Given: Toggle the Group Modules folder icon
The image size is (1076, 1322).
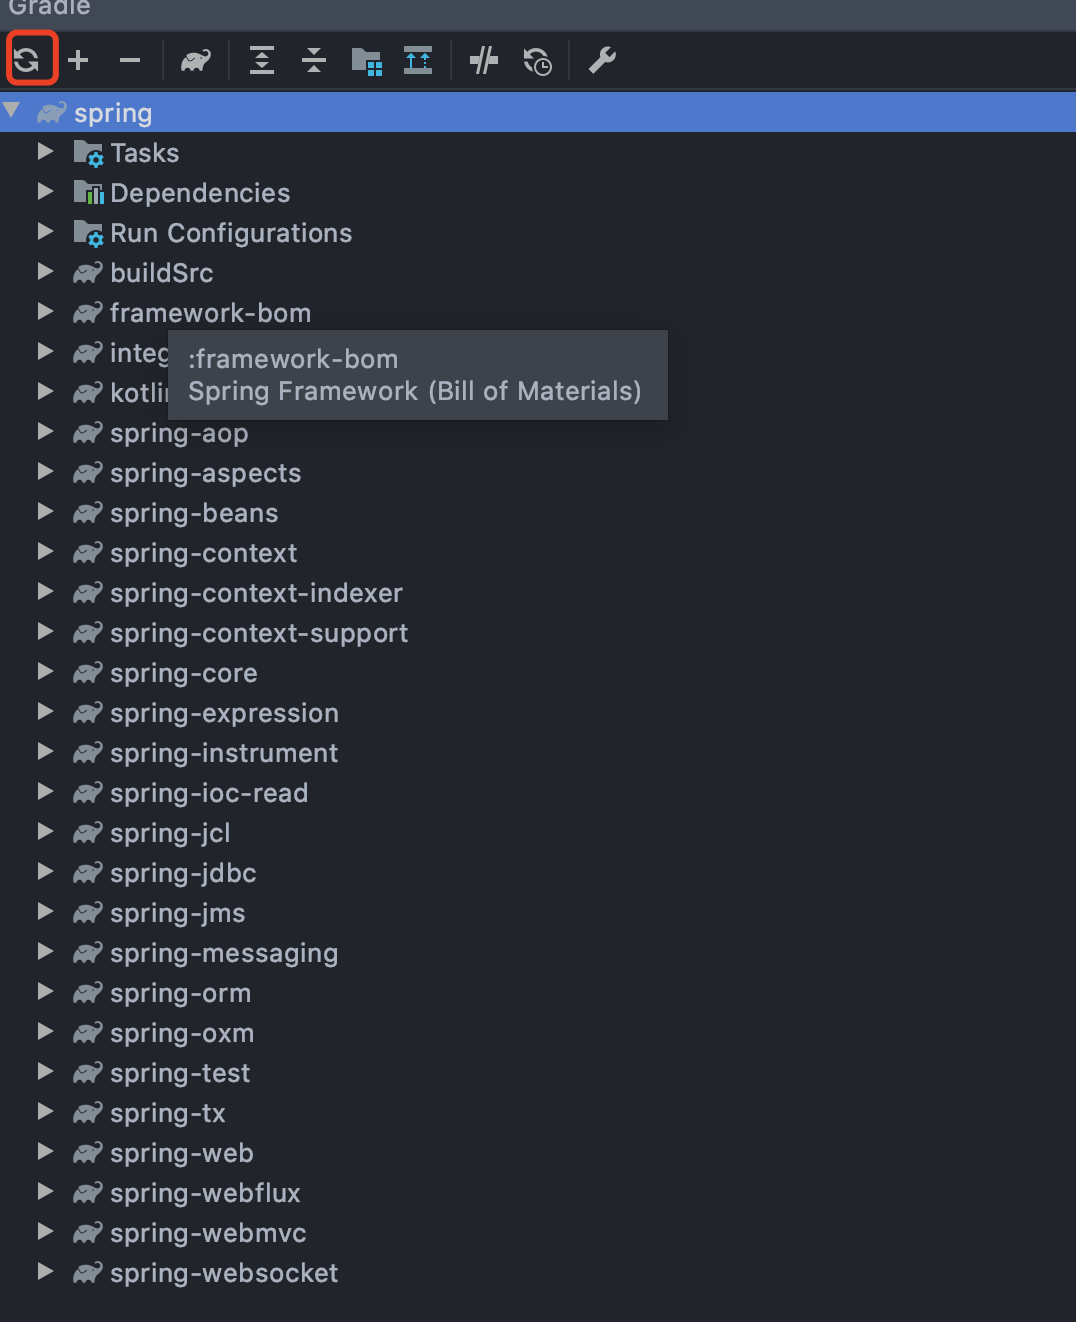Looking at the screenshot, I should click(366, 61).
